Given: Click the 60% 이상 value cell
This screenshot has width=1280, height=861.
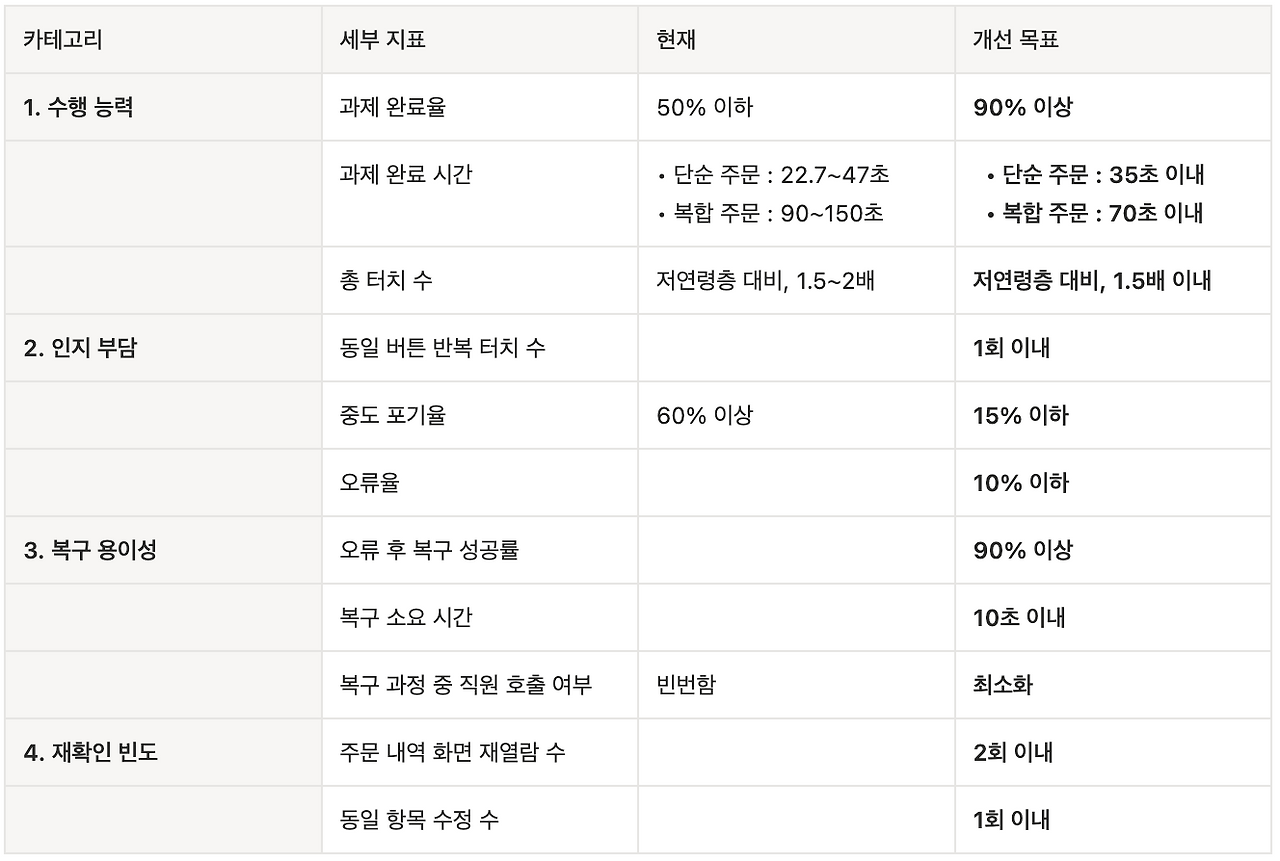Looking at the screenshot, I should coord(797,415).
